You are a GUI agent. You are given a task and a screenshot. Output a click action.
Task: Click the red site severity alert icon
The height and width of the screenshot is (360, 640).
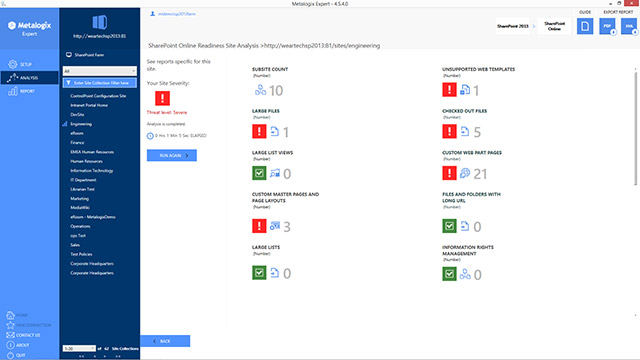pyautogui.click(x=162, y=98)
